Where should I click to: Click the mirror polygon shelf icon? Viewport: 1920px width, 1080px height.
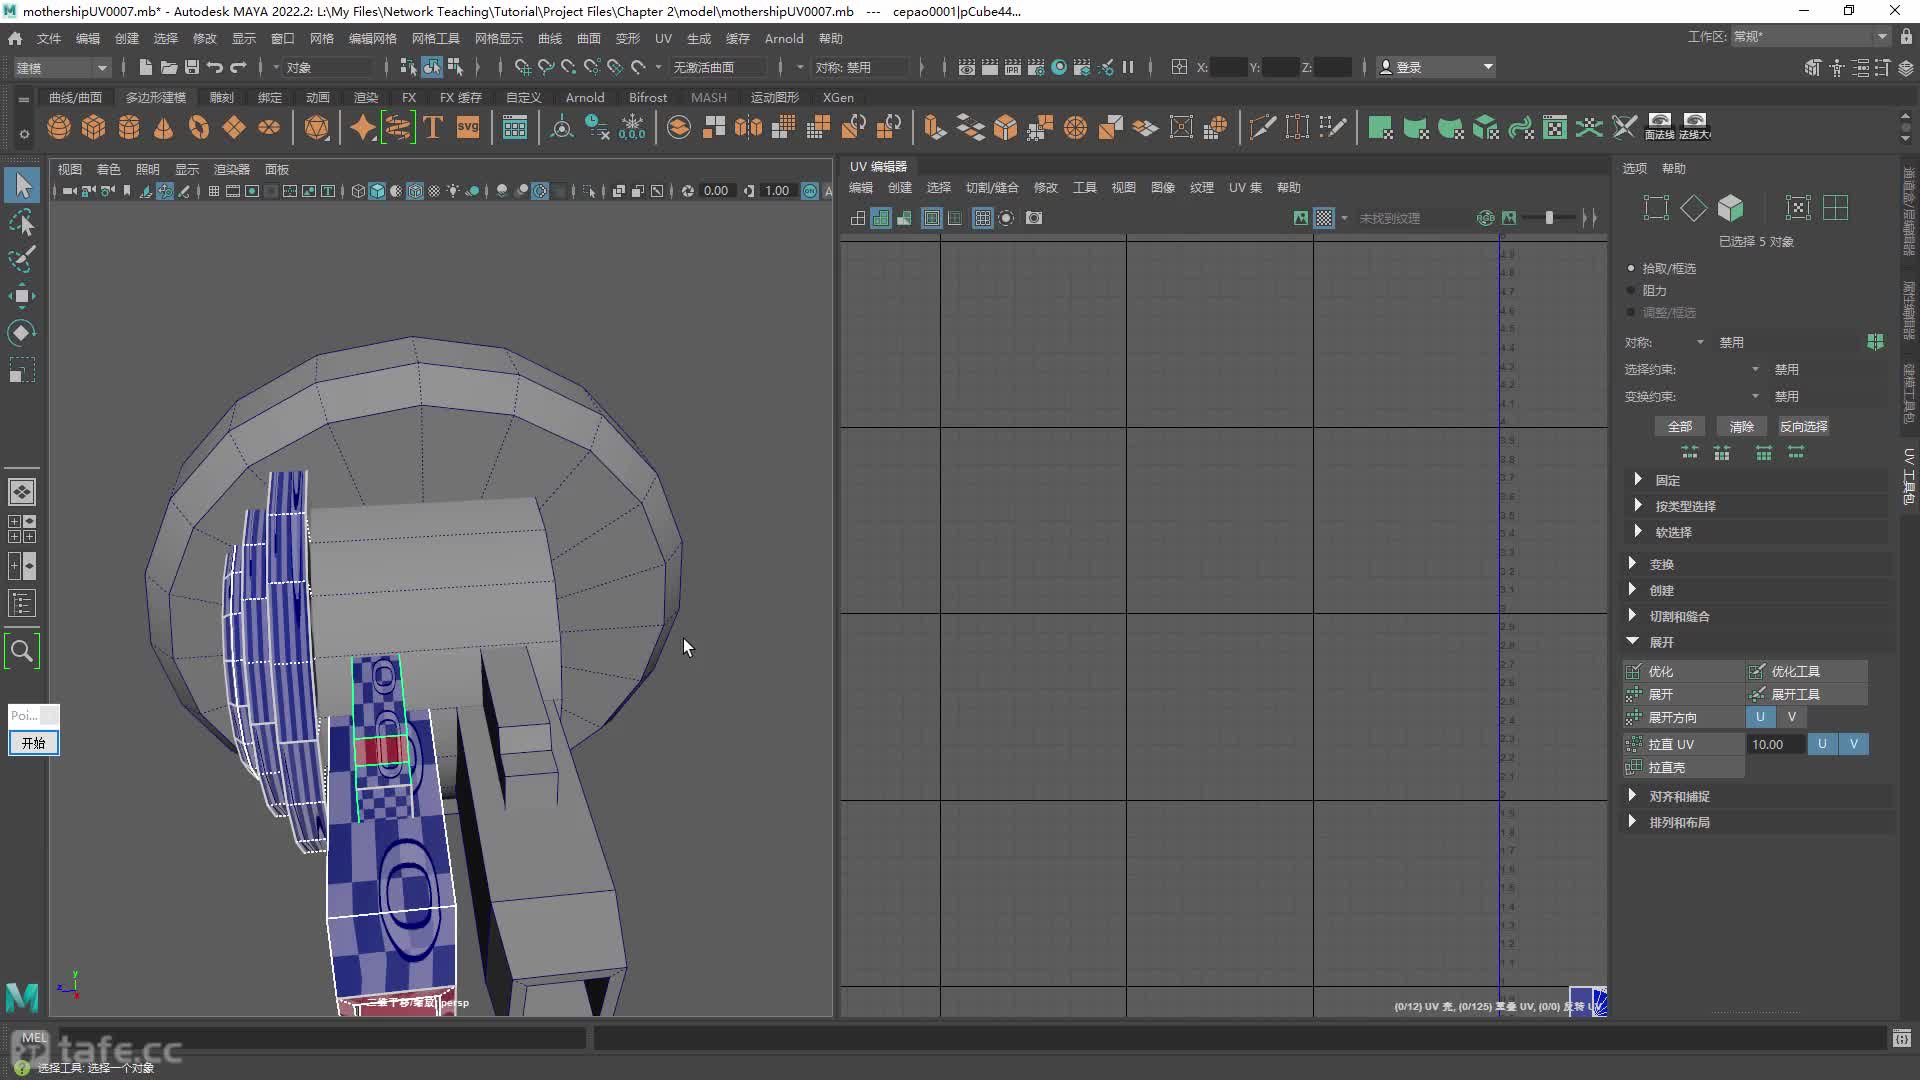point(748,127)
